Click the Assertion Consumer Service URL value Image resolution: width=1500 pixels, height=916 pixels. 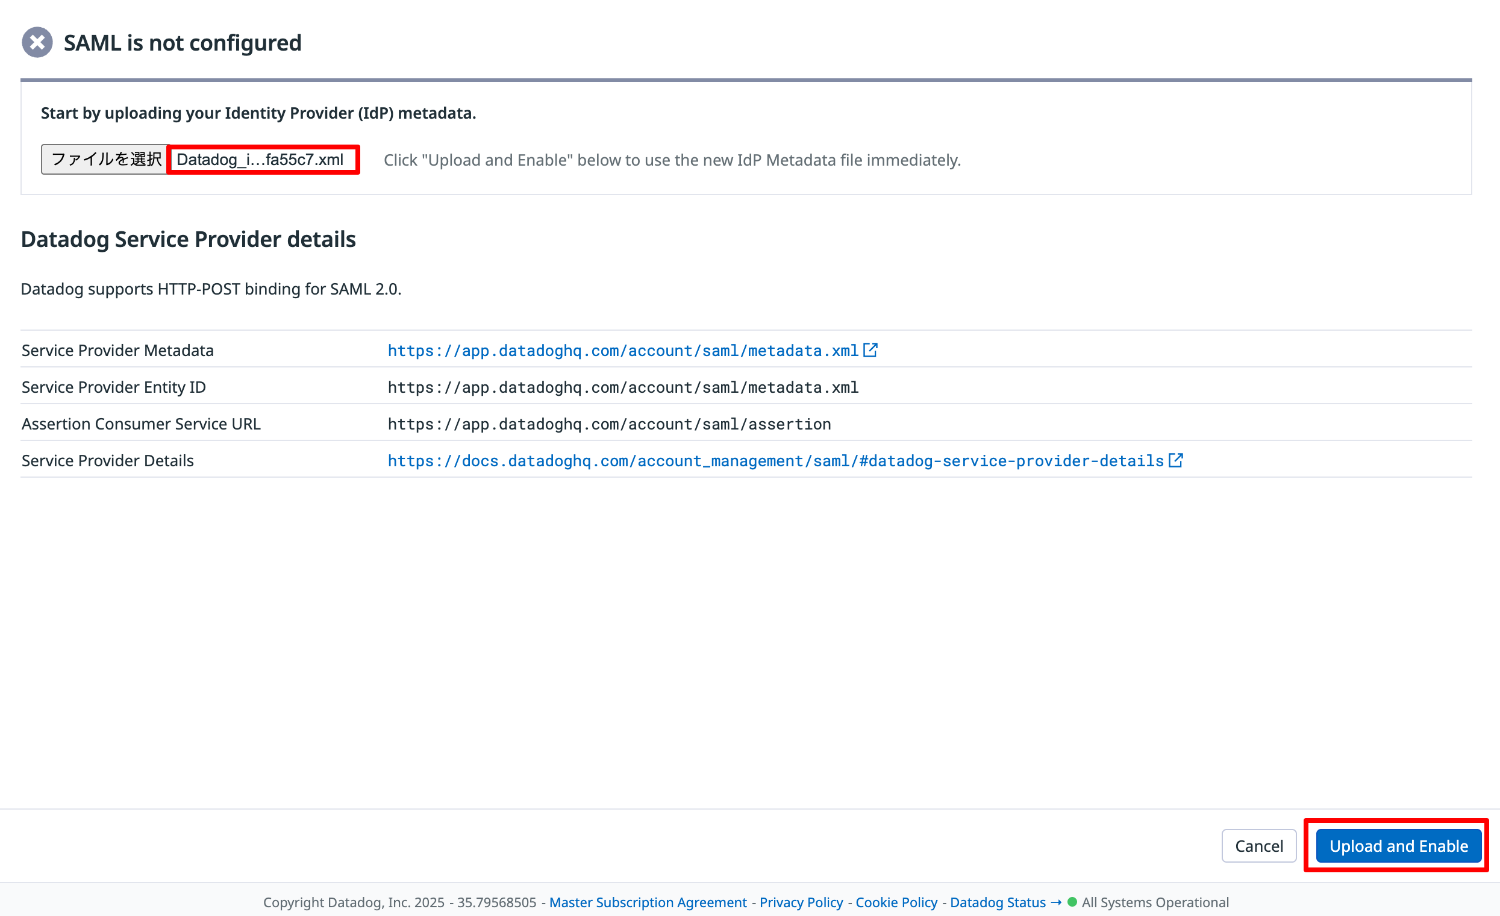(609, 423)
